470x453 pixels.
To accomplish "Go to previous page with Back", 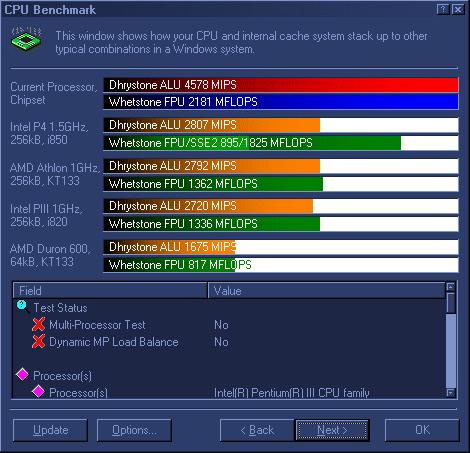I will (257, 430).
